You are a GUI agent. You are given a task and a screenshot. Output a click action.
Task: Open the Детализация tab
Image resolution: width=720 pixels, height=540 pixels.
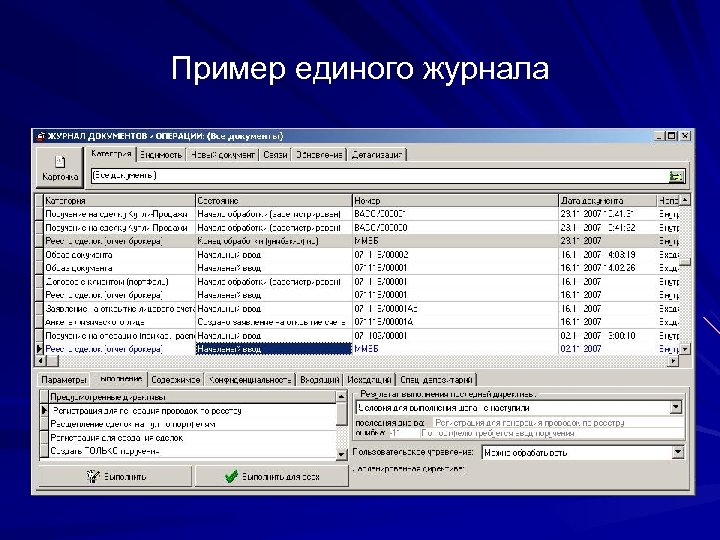click(377, 155)
